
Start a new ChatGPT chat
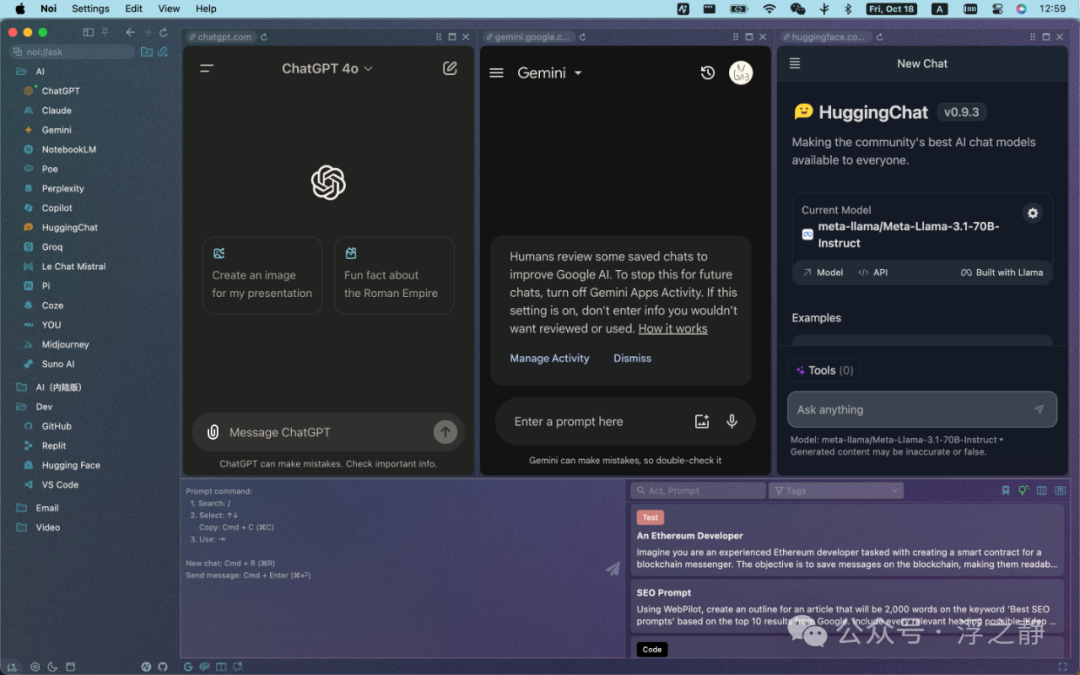(450, 68)
